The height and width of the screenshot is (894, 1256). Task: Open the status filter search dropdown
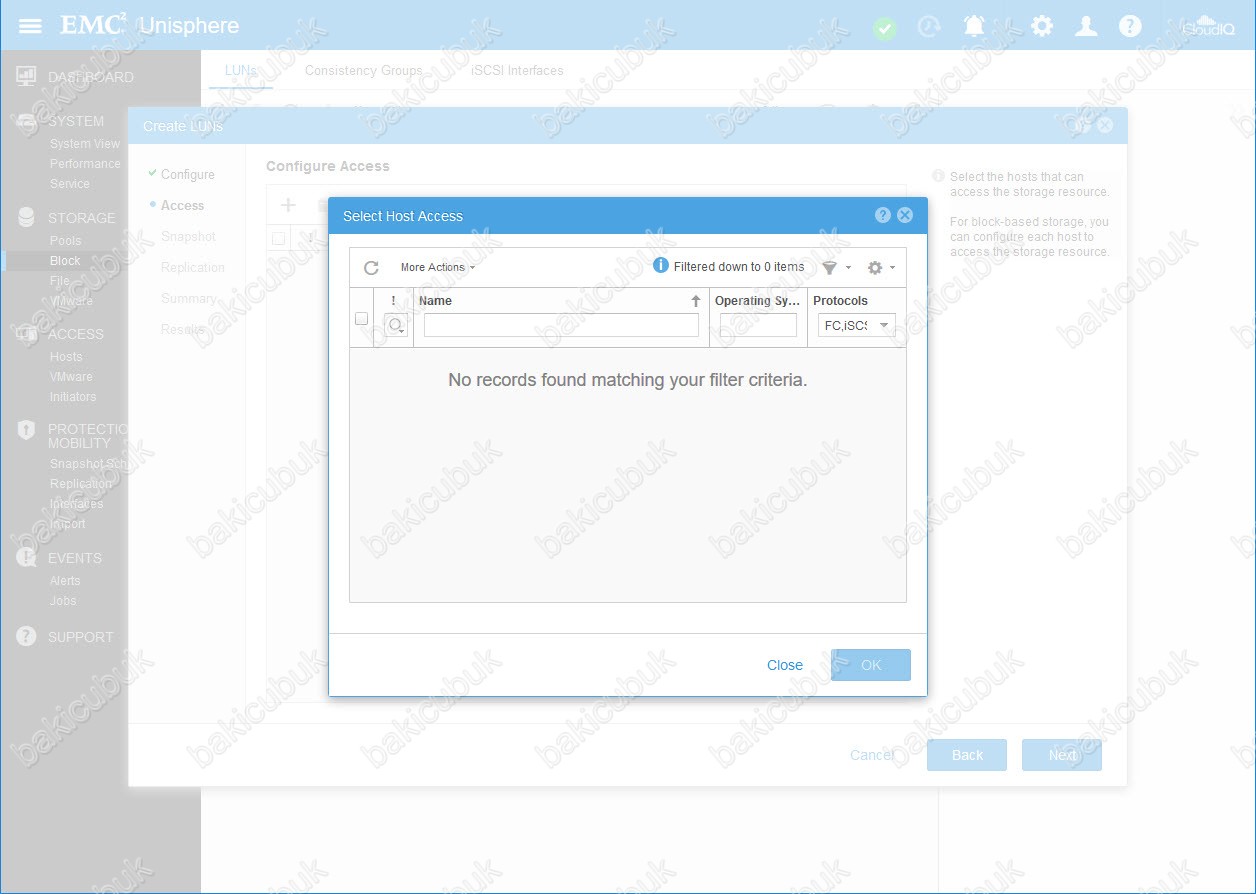pyautogui.click(x=396, y=325)
